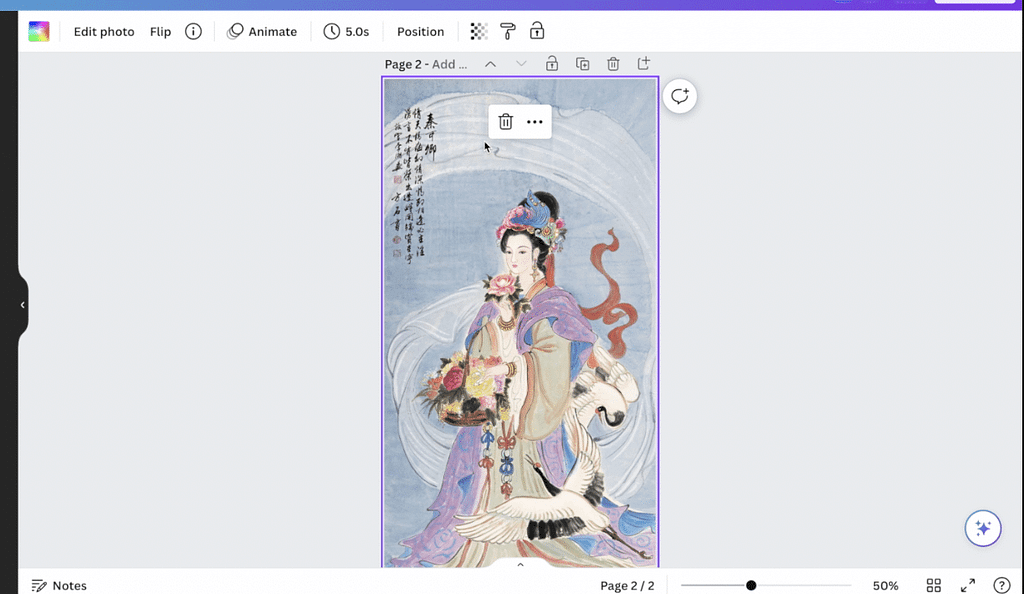Edit the Page 2 title field
1024x594 pixels.
(426, 64)
